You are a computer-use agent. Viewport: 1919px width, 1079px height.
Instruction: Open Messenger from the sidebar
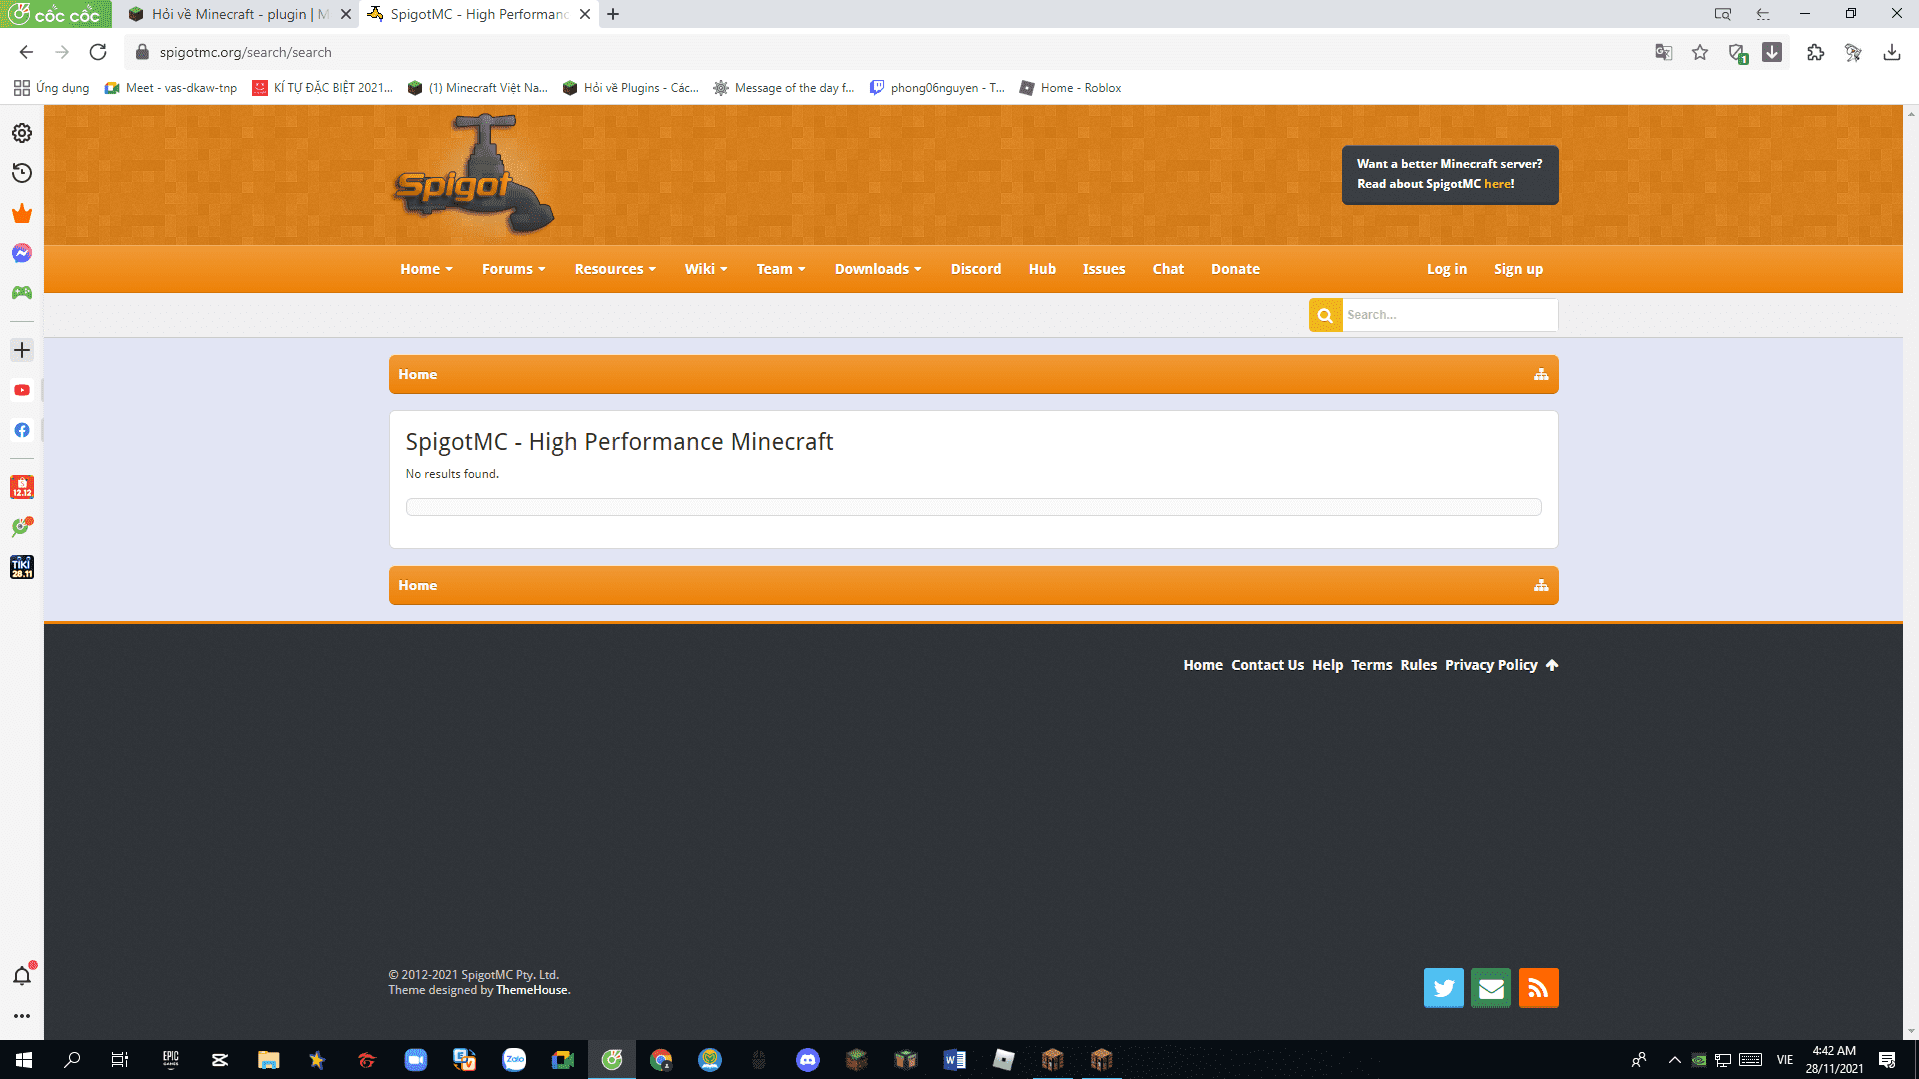(x=22, y=253)
